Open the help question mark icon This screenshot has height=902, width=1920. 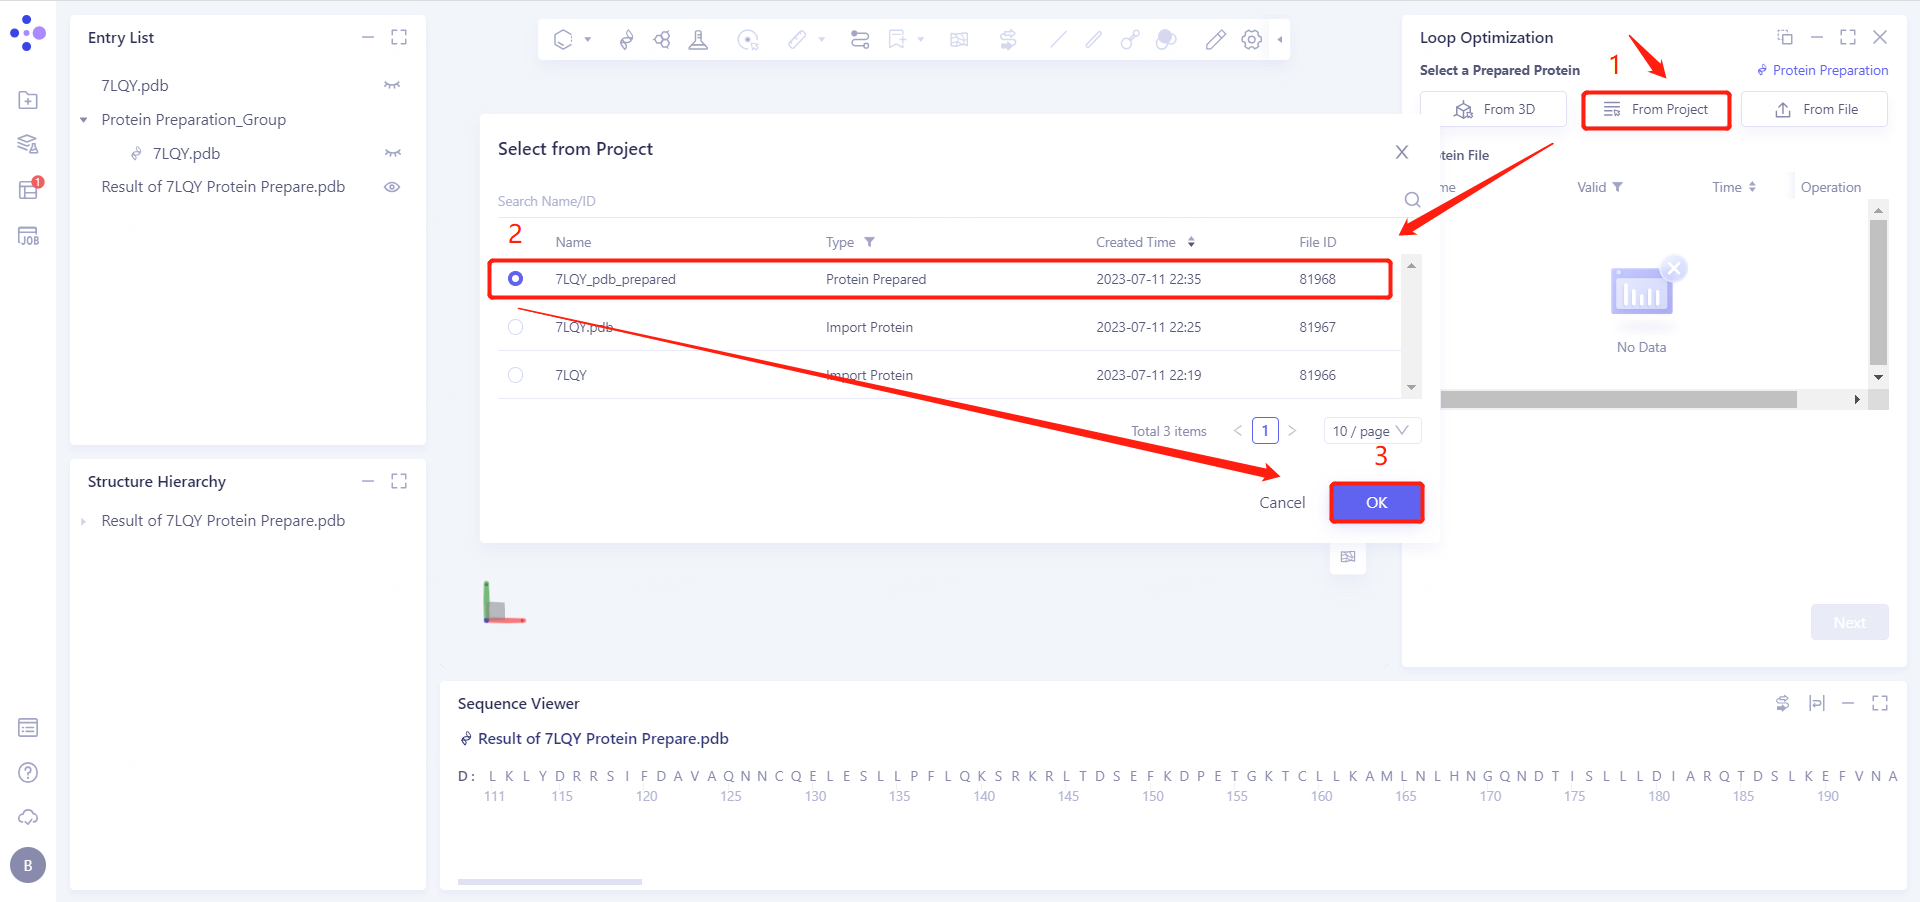coord(28,772)
